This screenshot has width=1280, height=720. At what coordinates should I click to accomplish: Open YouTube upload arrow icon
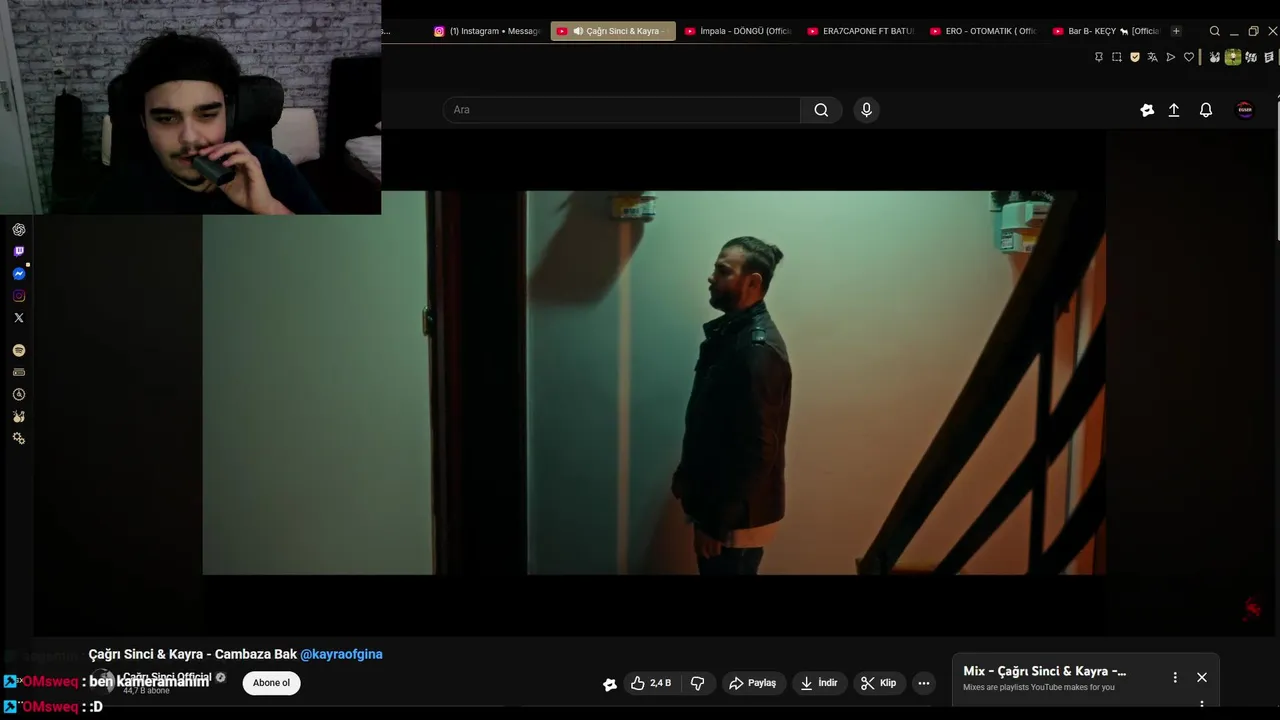coord(1174,110)
